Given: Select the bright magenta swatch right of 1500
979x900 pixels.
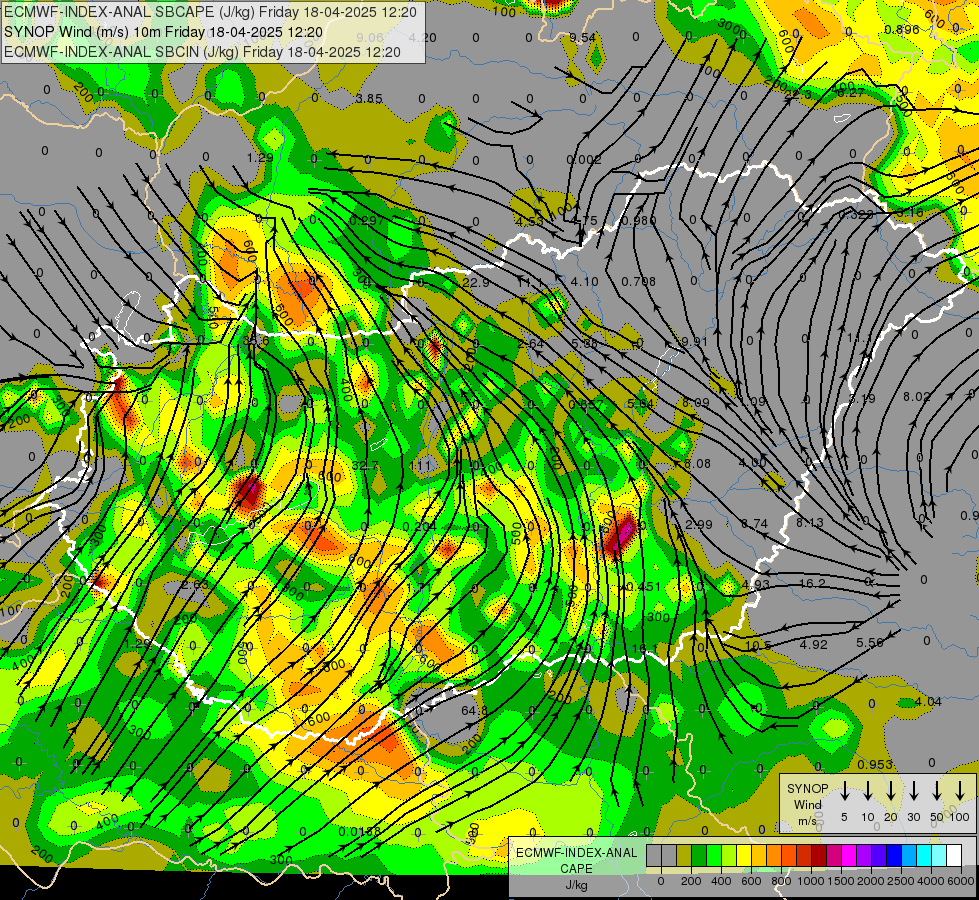Looking at the screenshot, I should (849, 856).
